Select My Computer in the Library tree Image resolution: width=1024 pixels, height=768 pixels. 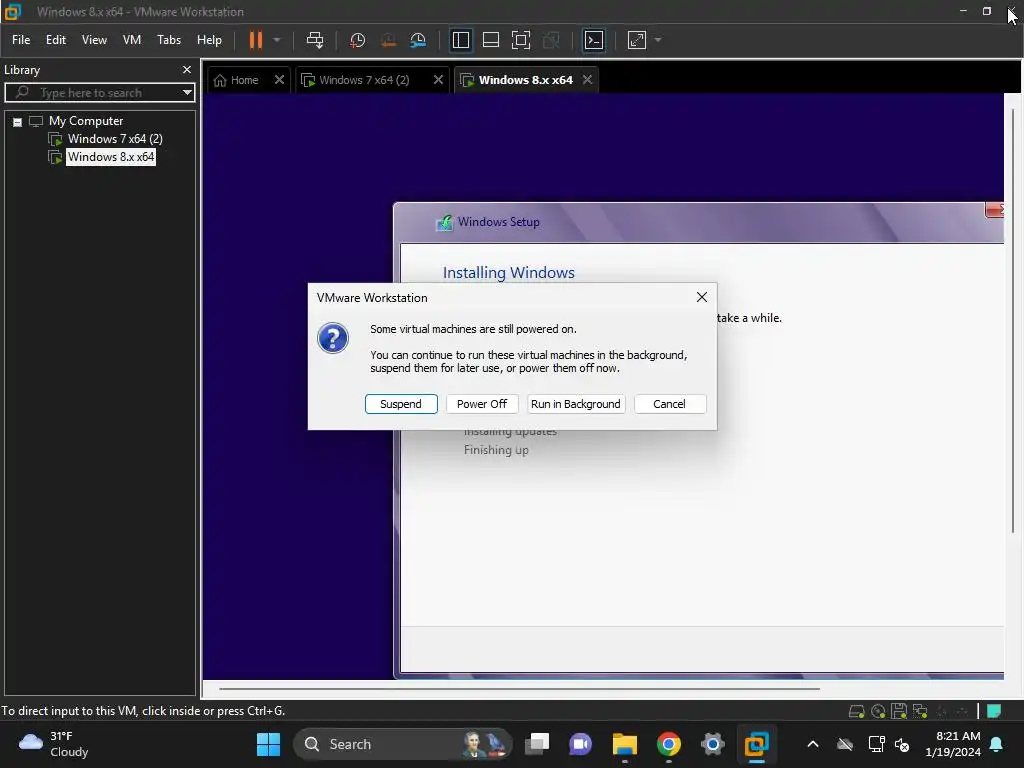coord(86,121)
